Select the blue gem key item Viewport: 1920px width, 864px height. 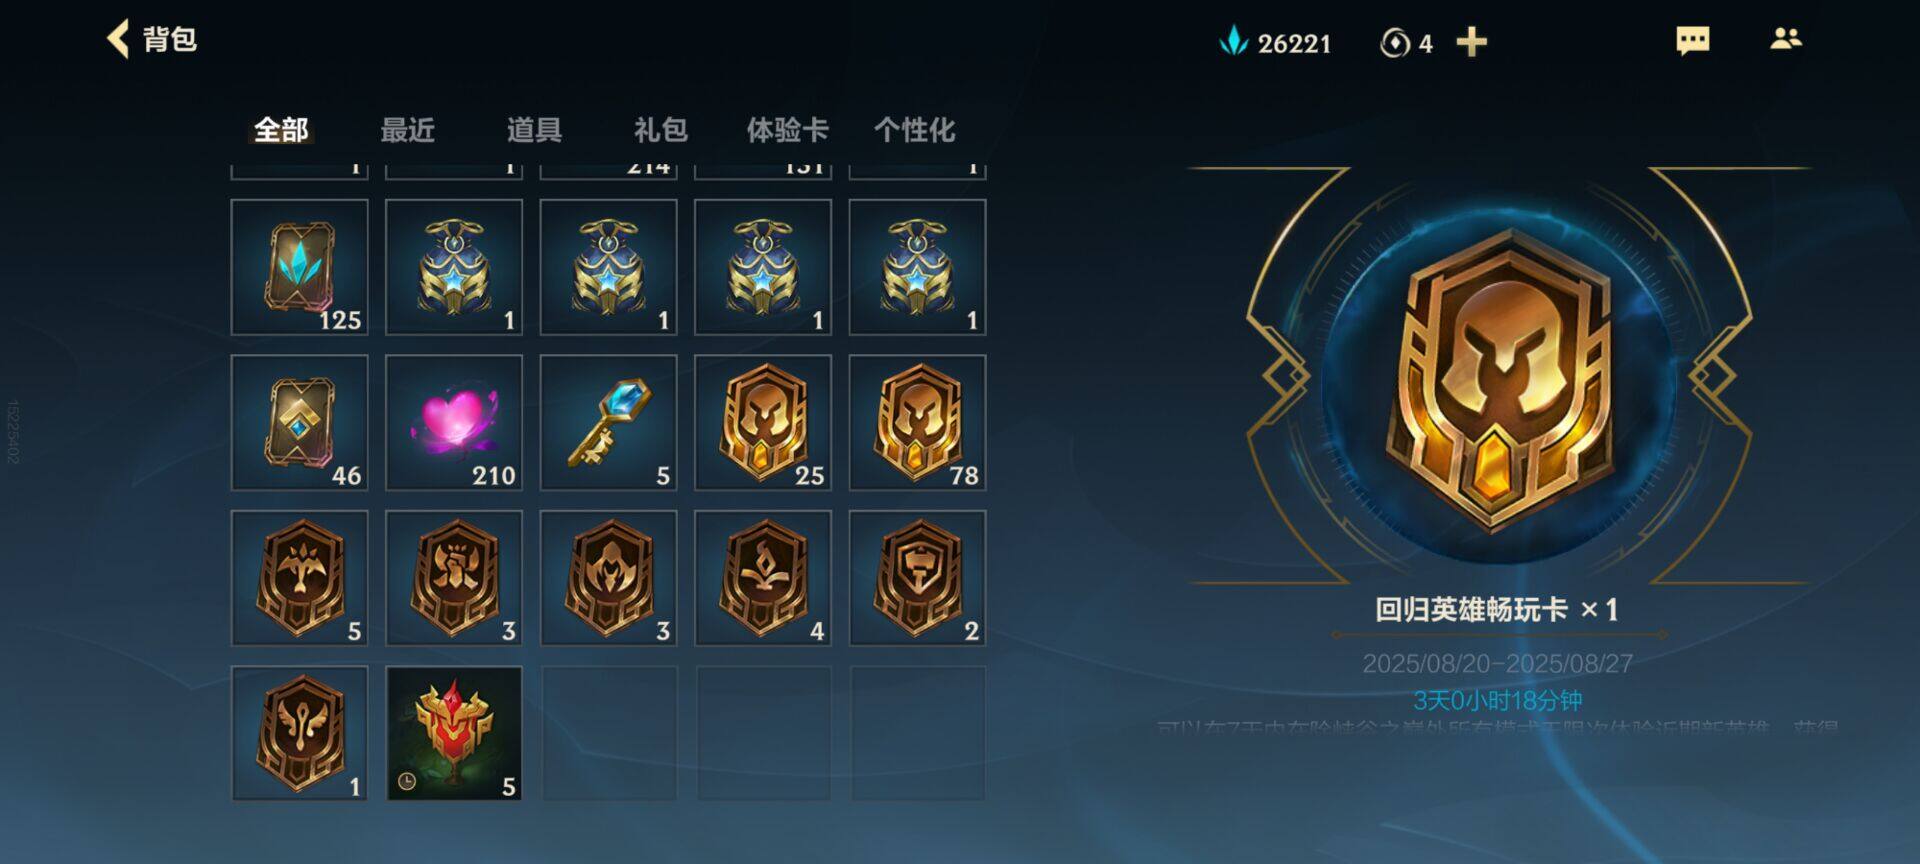click(x=608, y=423)
